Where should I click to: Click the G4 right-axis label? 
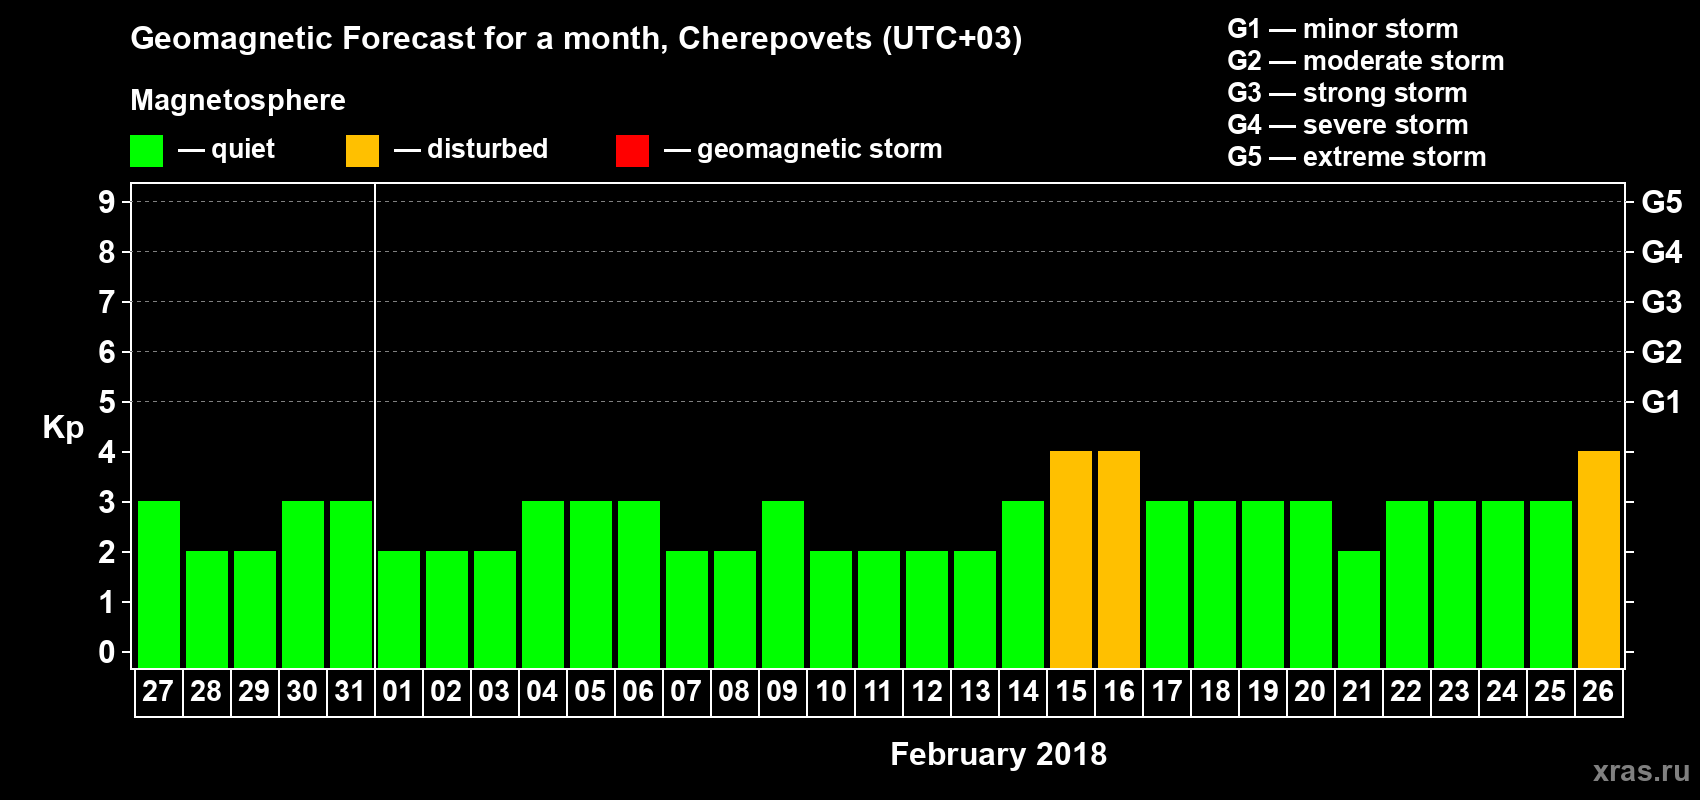click(x=1662, y=252)
